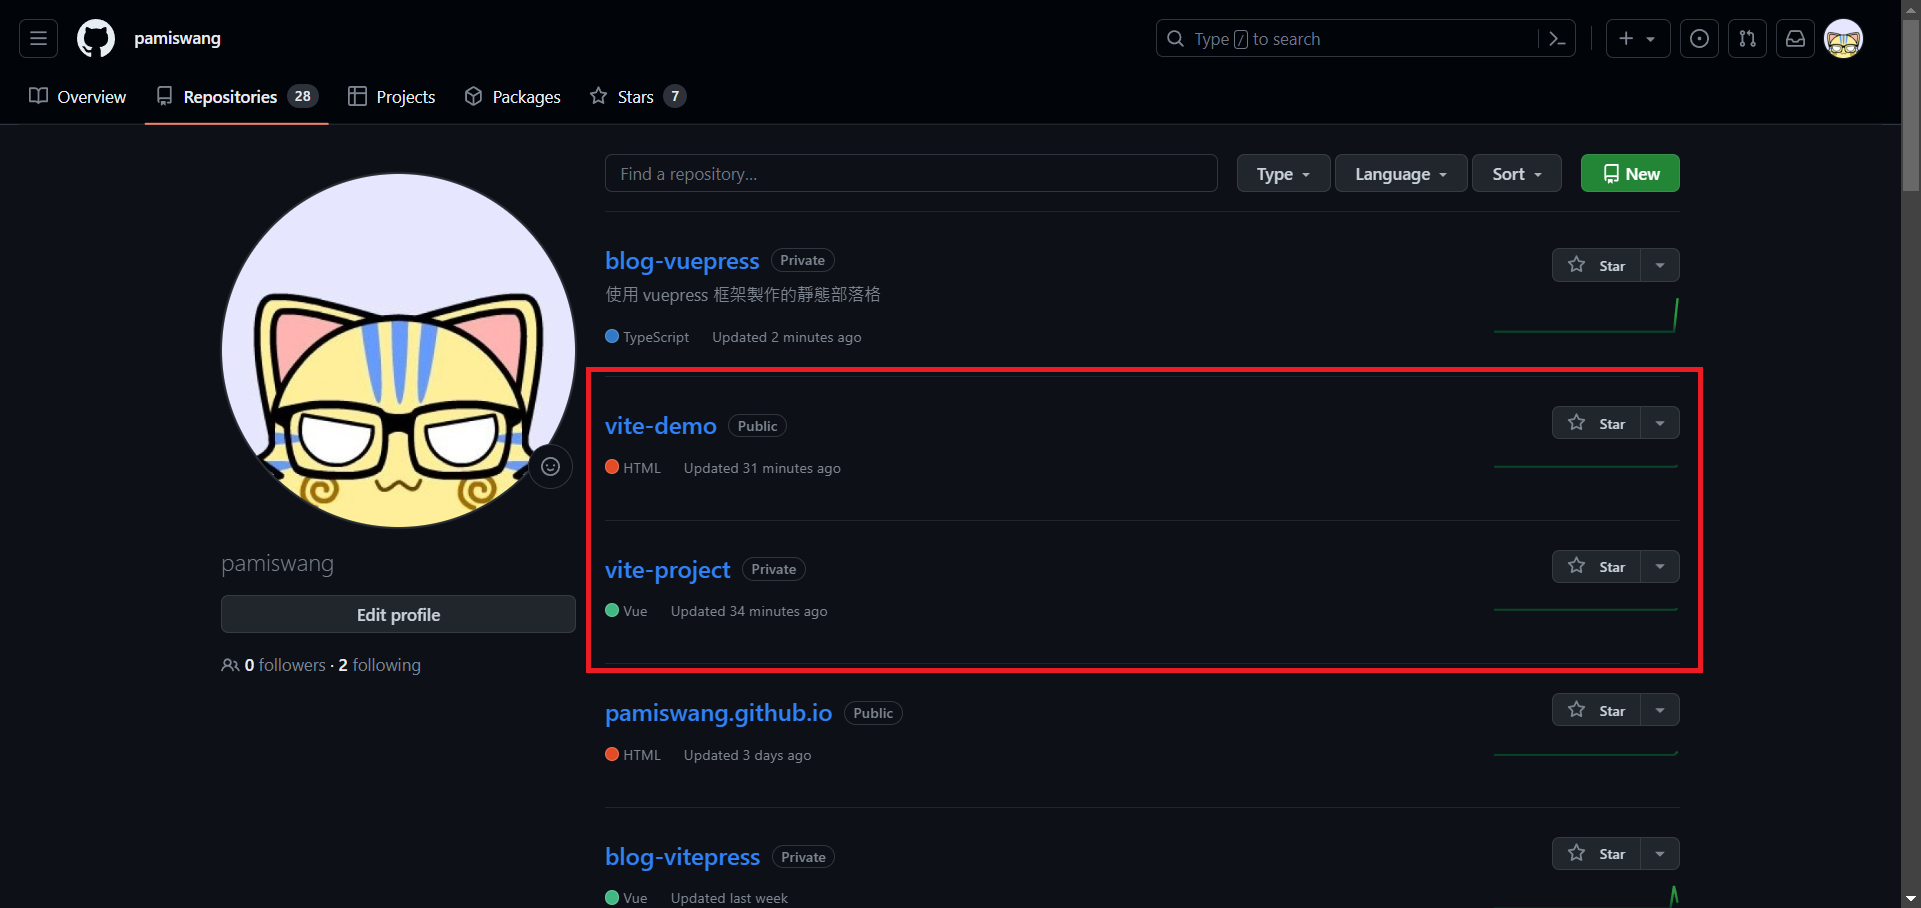
Task: Click 'Updated 31 minutes ago' text
Action: [x=762, y=468]
